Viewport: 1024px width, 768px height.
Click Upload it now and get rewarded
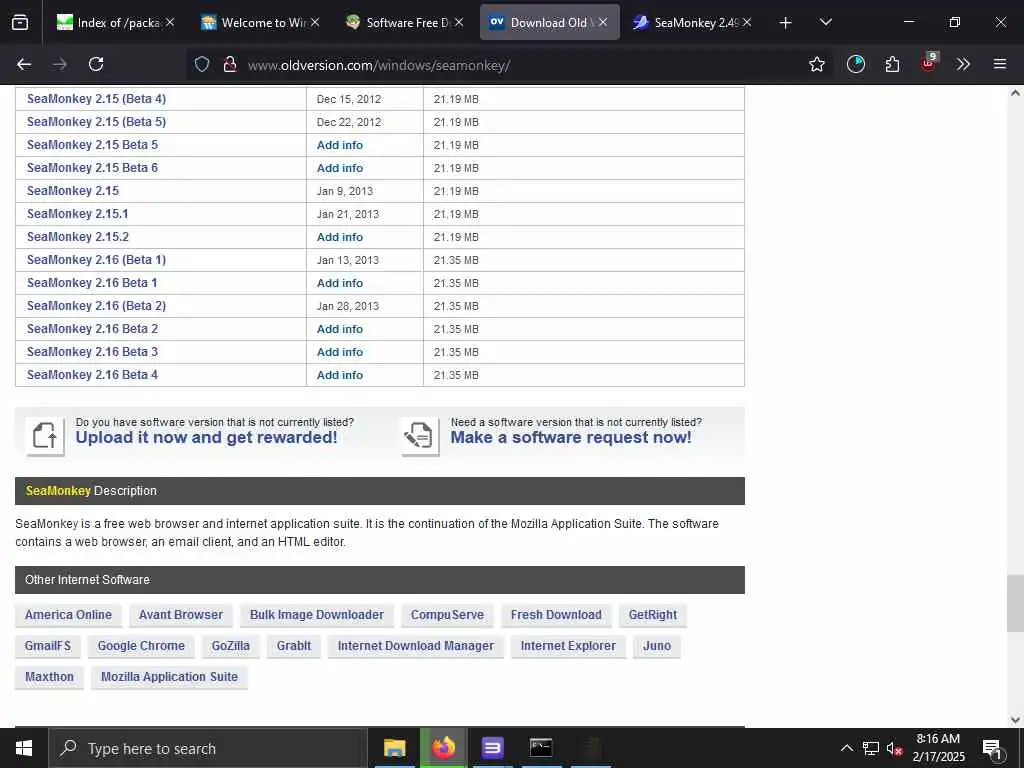(x=206, y=438)
